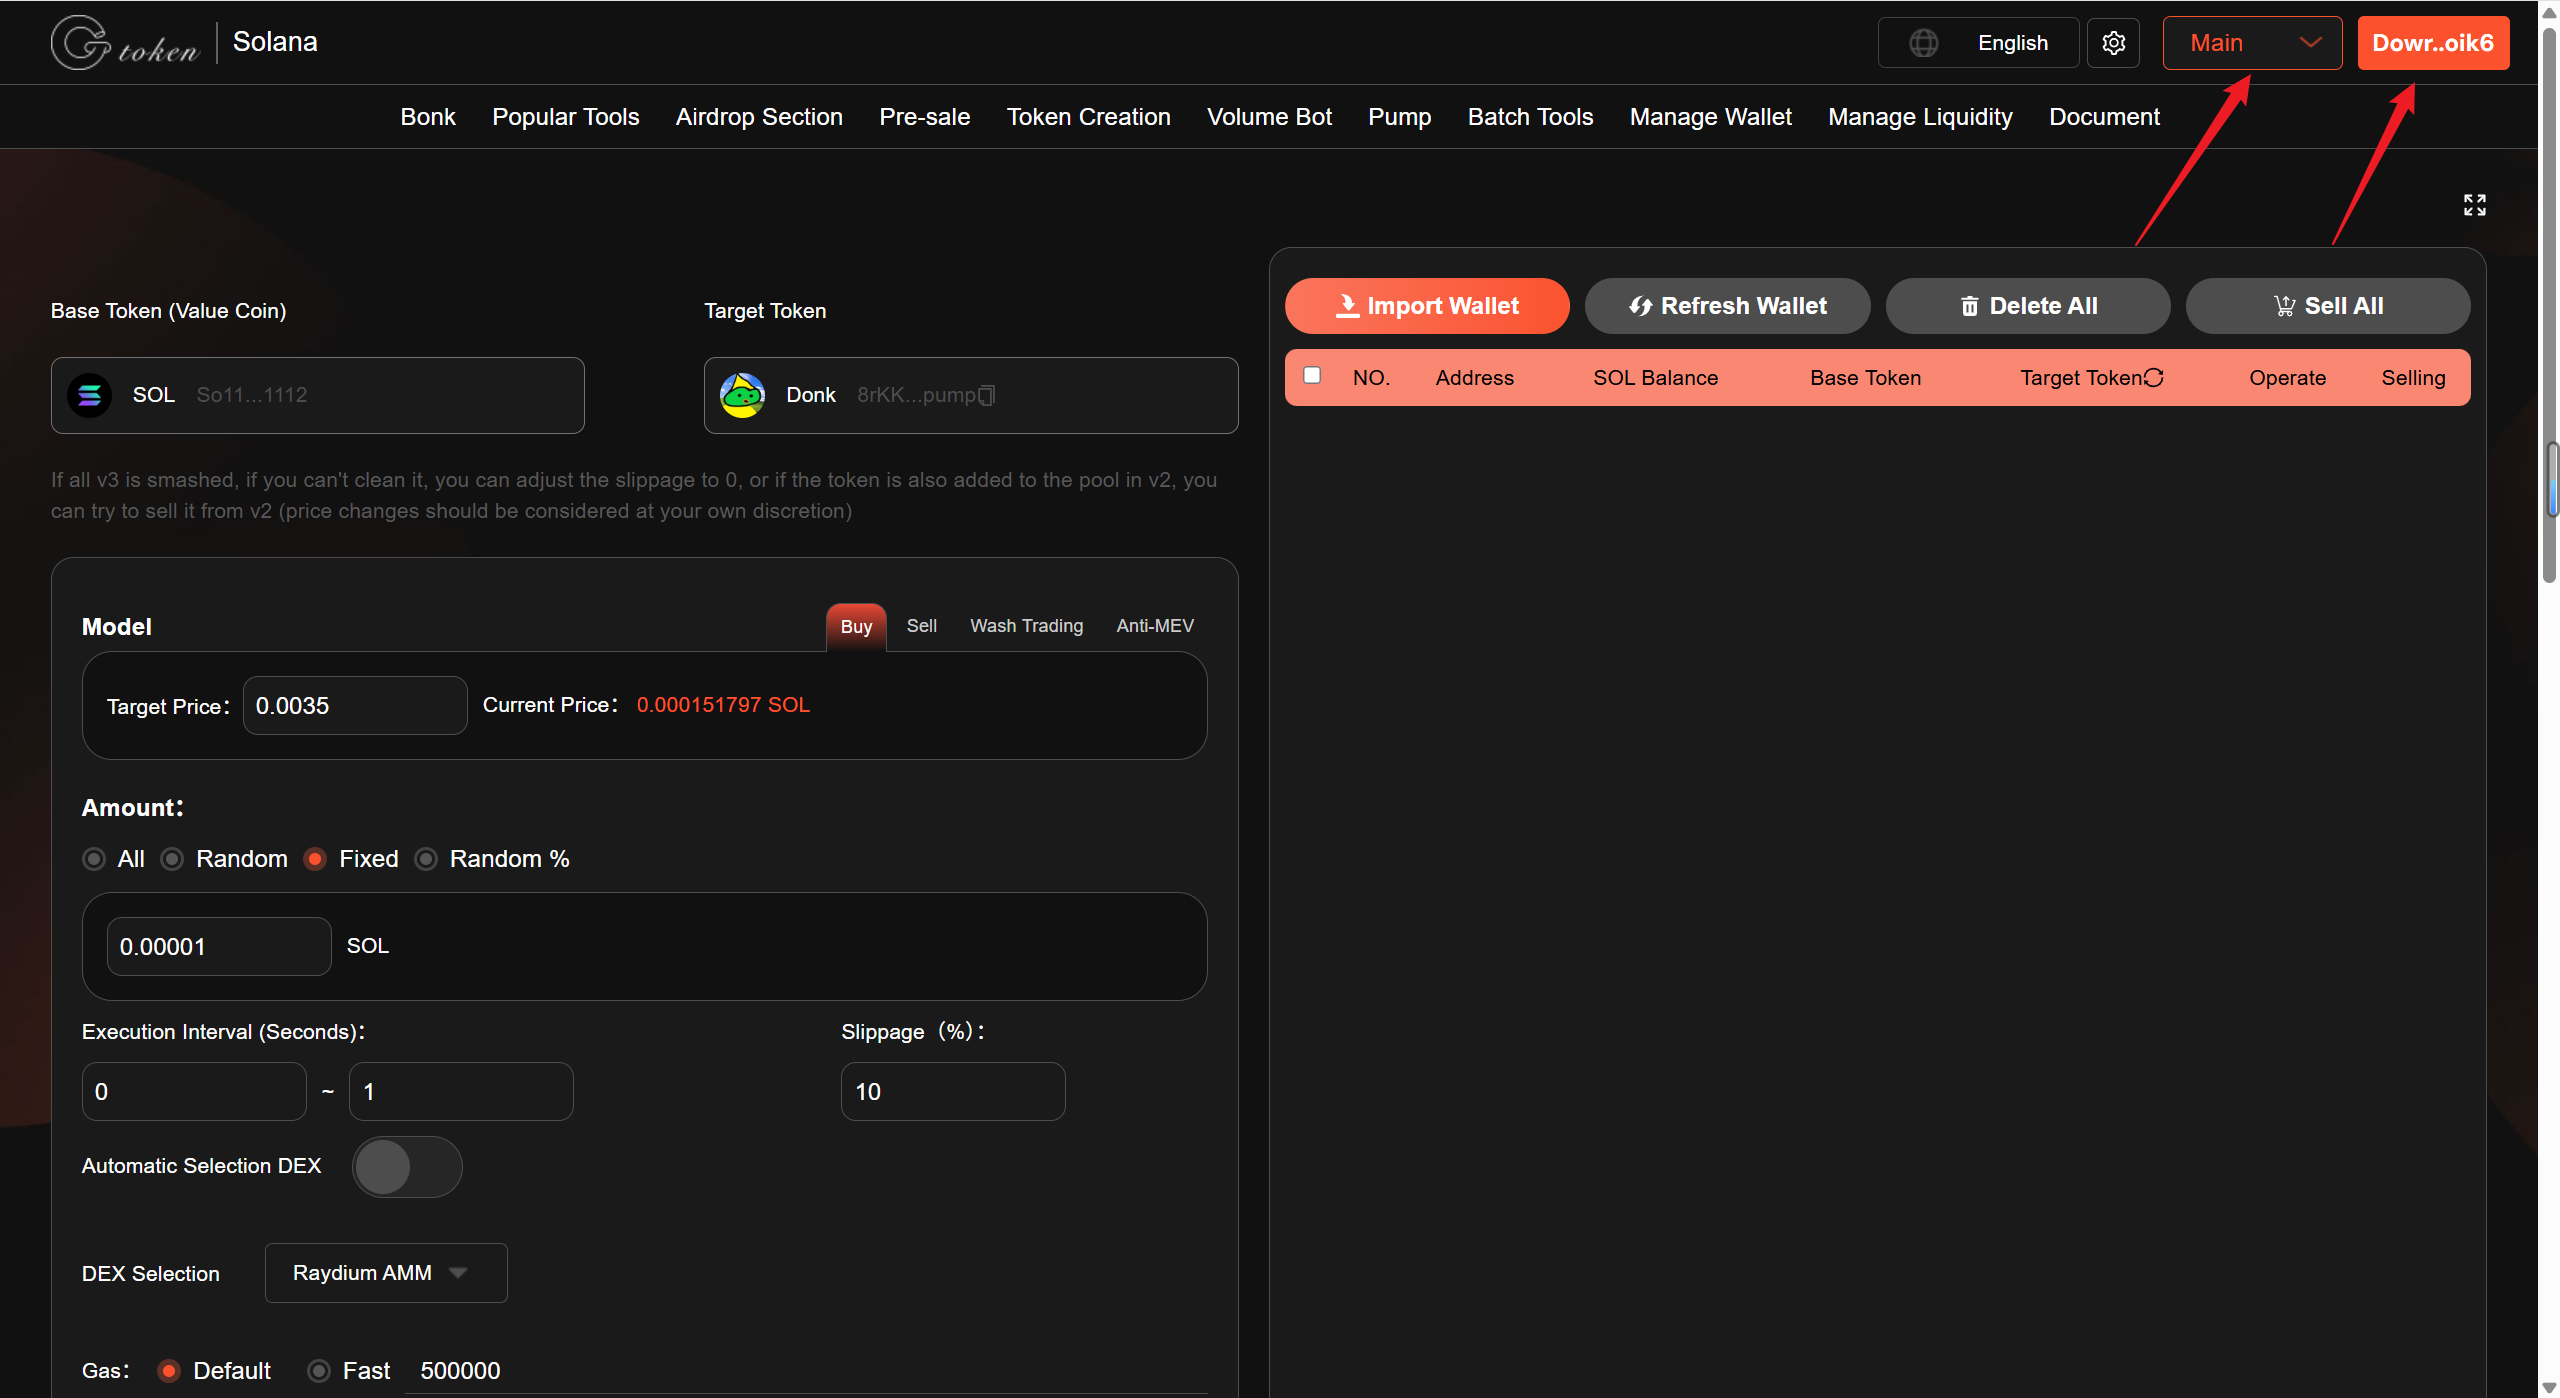The height and width of the screenshot is (1398, 2560).
Task: Click the globe language icon
Action: pyautogui.click(x=1923, y=43)
